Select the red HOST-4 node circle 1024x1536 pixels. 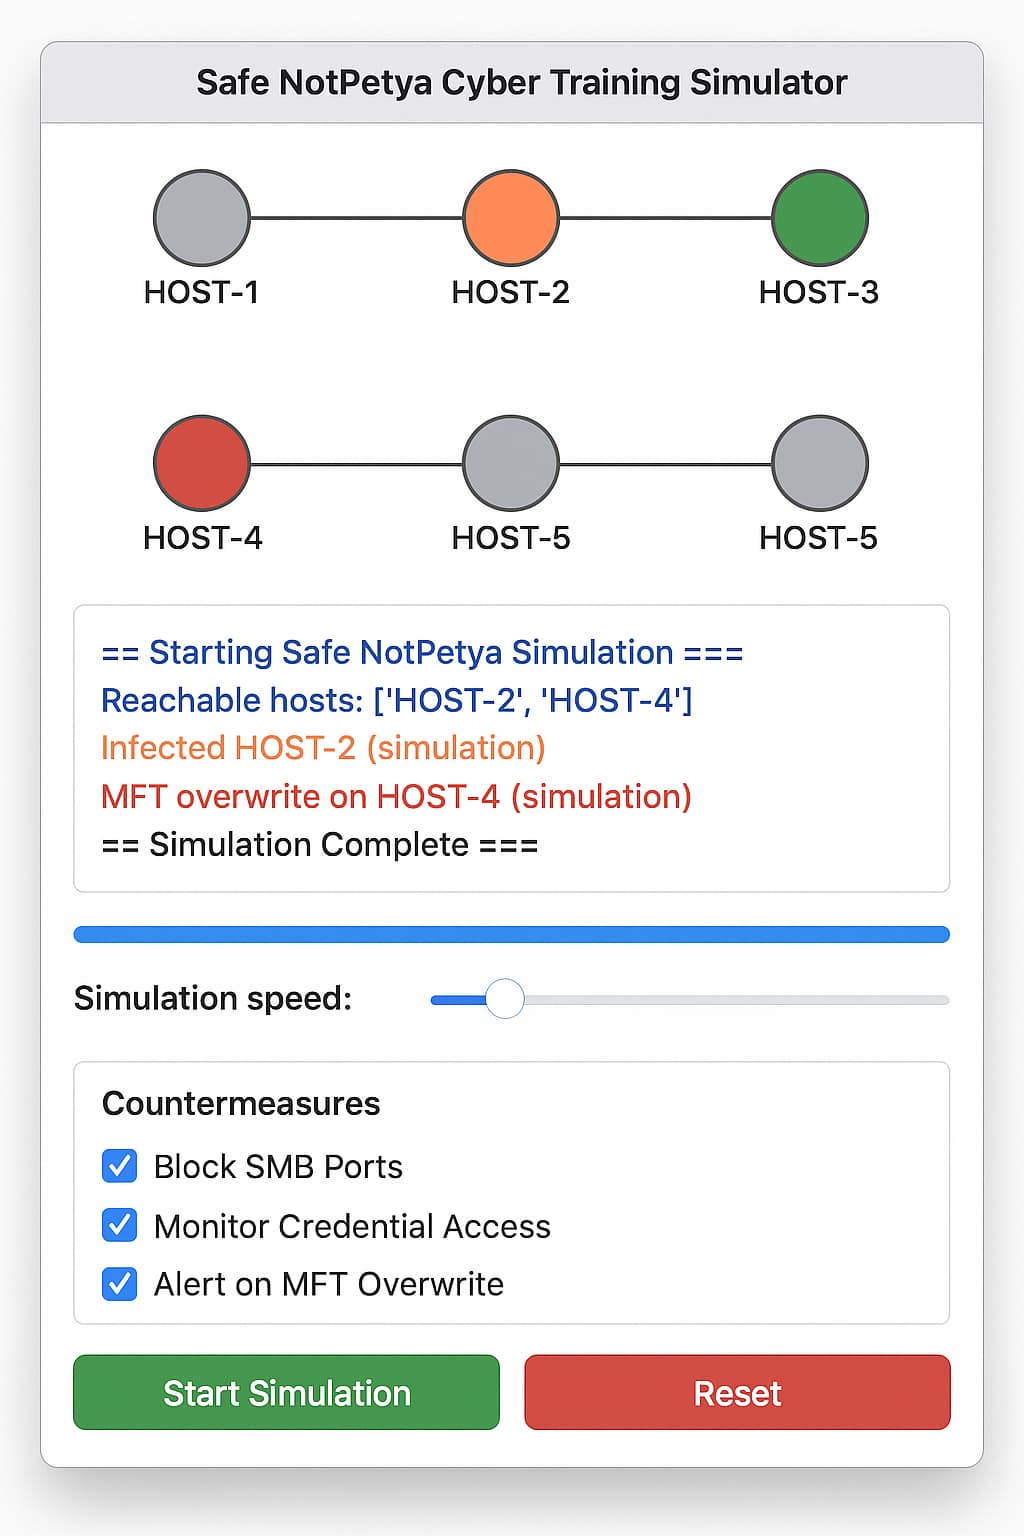[202, 464]
